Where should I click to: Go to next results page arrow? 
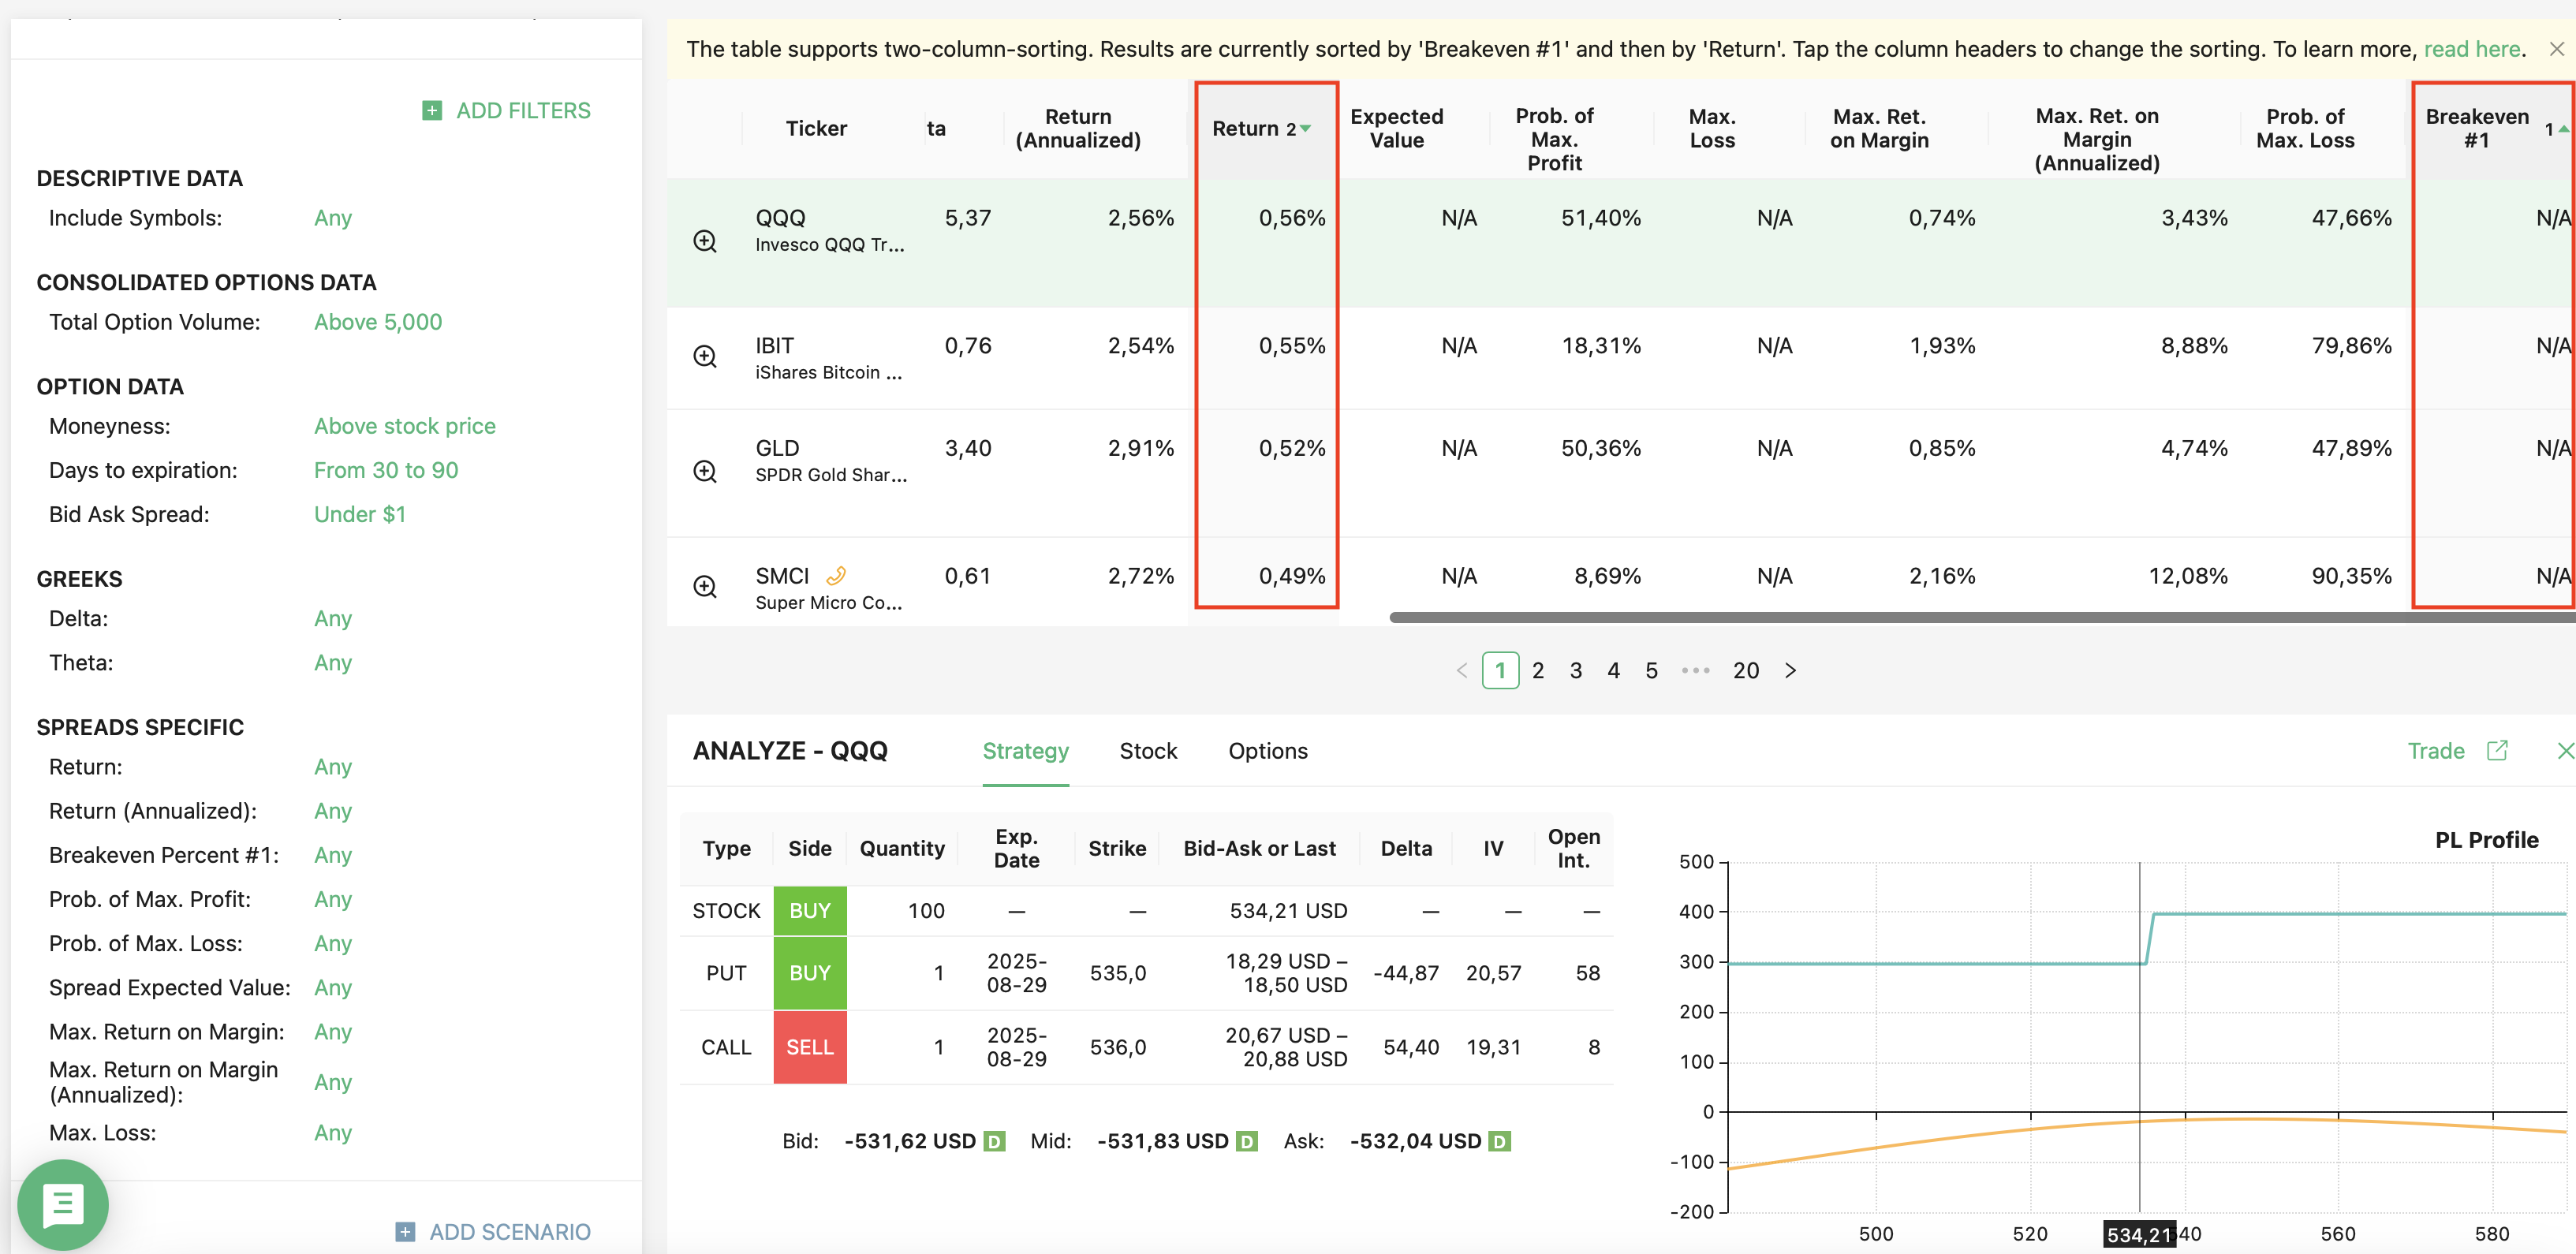(x=1790, y=670)
